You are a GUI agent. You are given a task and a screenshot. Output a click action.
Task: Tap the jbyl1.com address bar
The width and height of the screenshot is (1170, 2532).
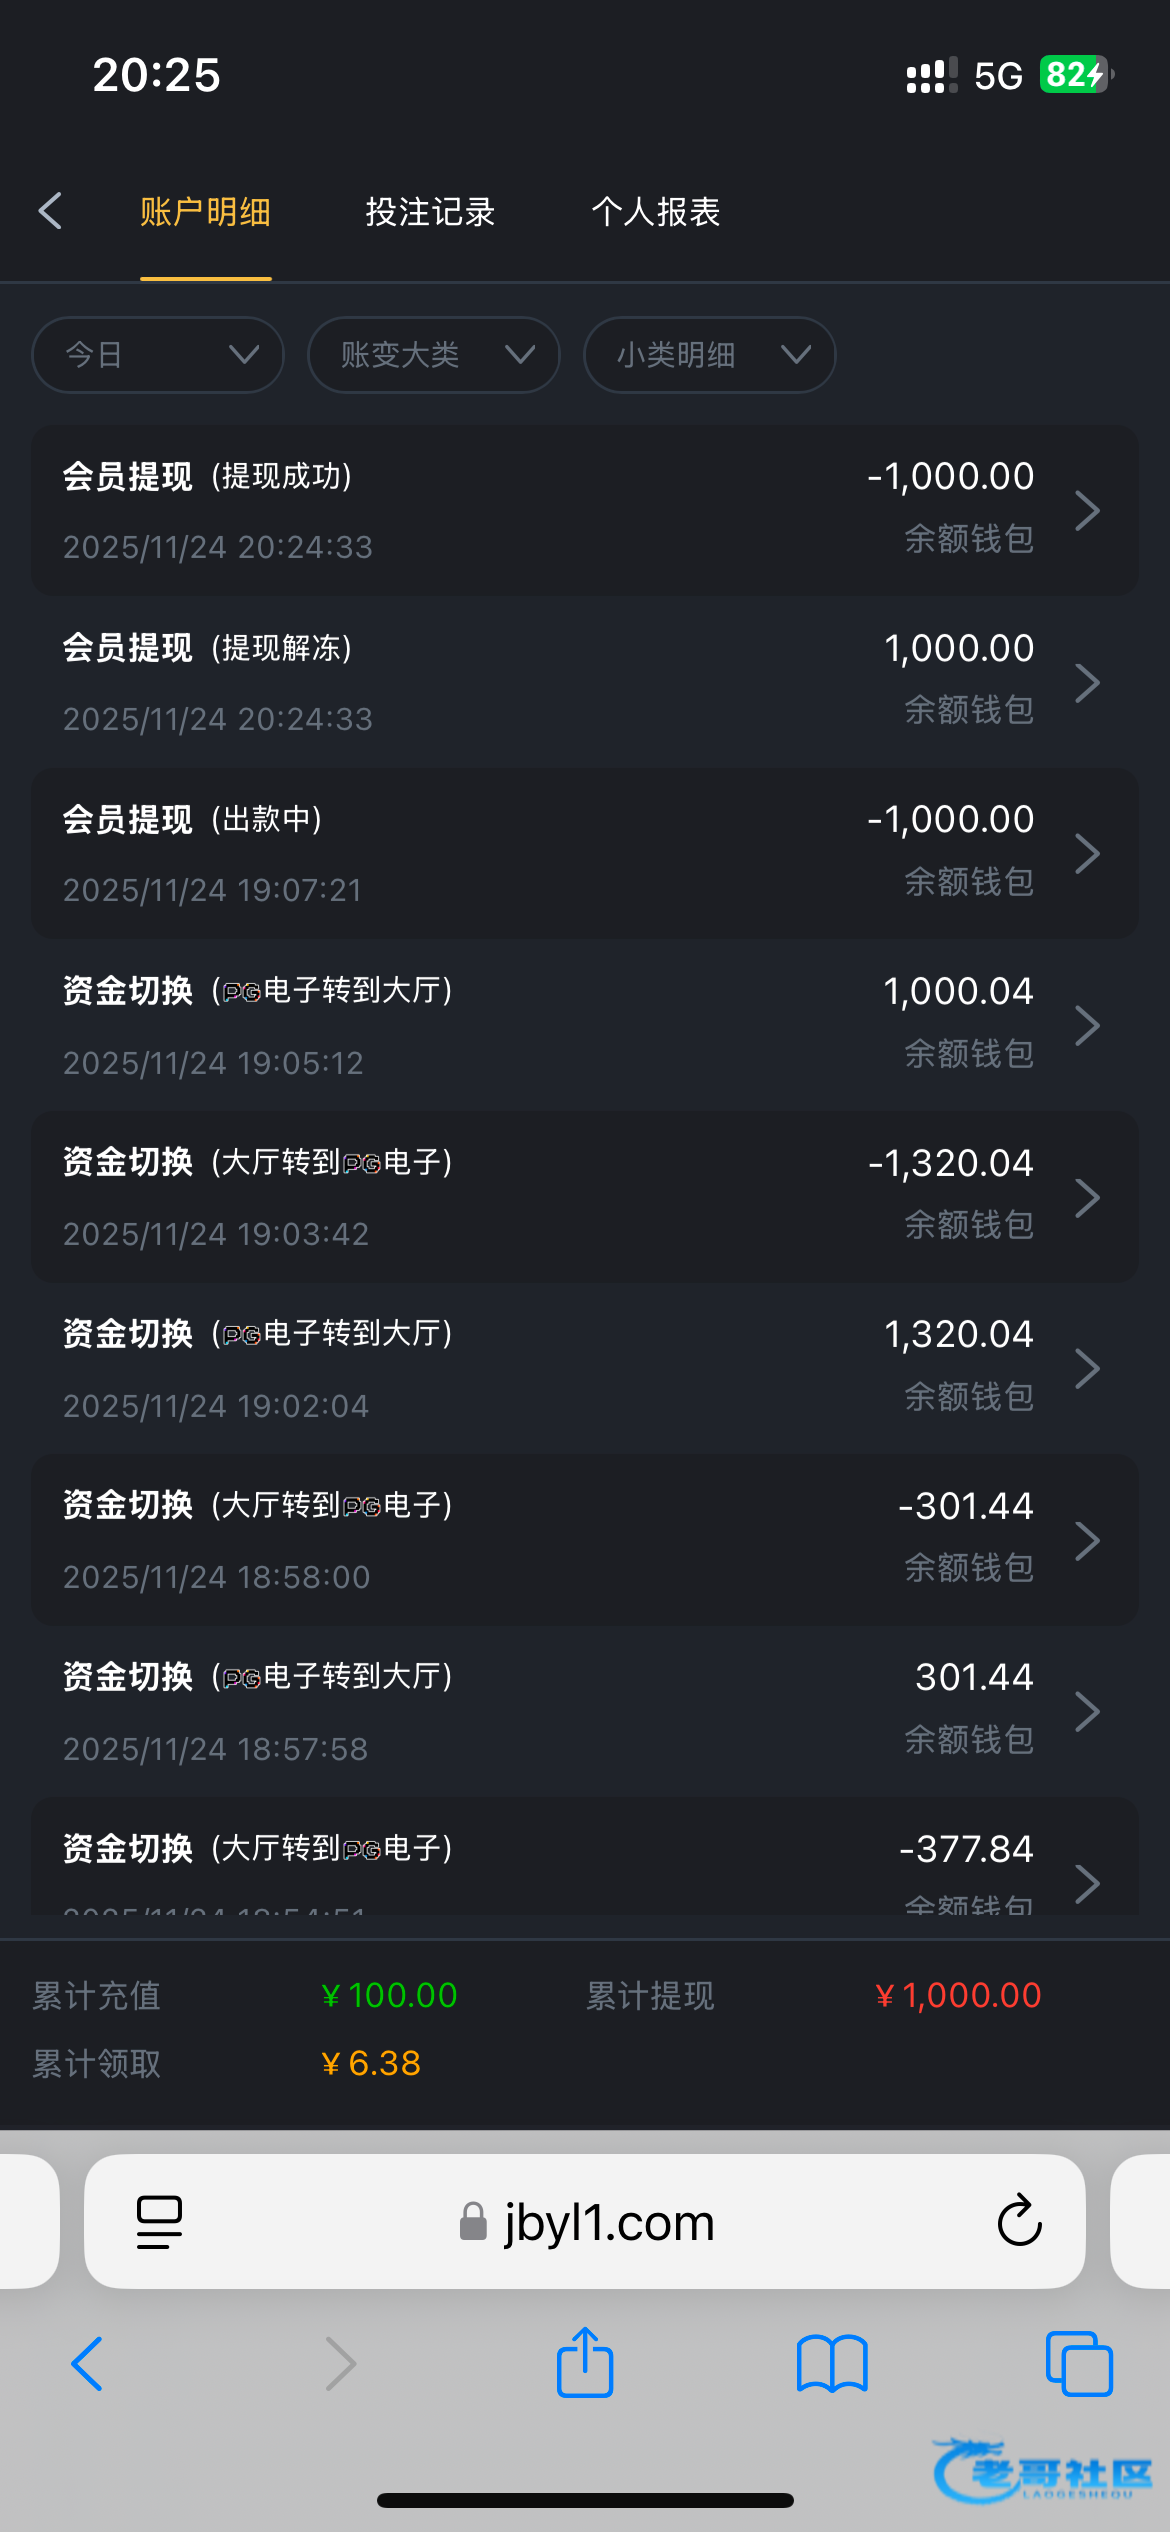(586, 2222)
